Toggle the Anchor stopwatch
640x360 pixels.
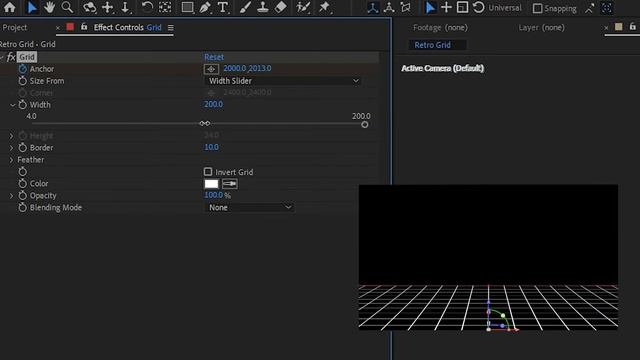[22, 69]
